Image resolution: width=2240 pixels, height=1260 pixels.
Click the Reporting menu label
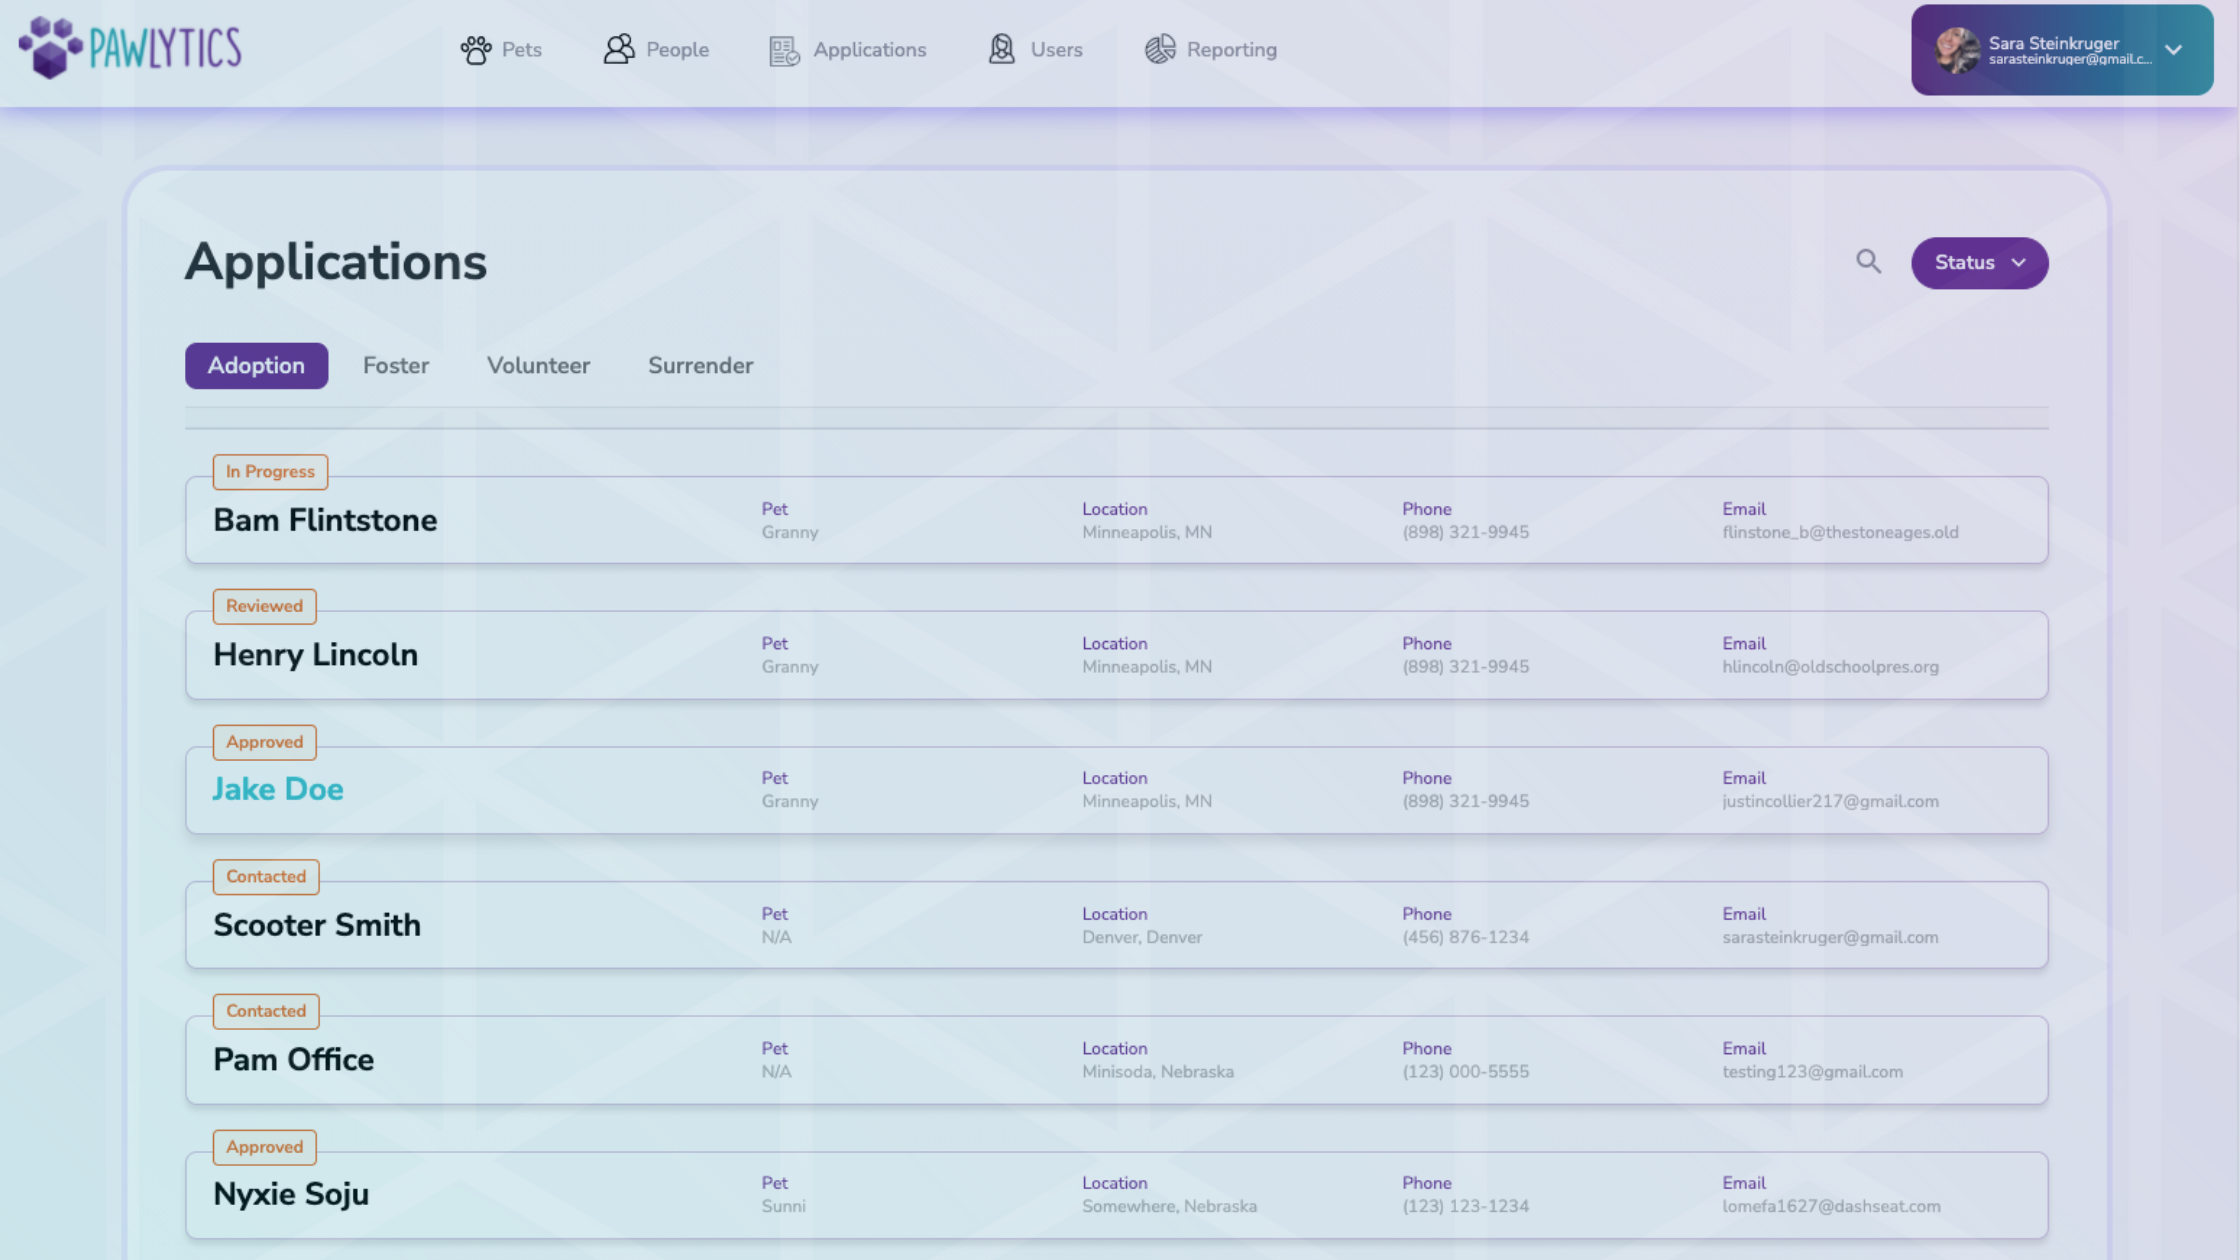pos(1231,50)
